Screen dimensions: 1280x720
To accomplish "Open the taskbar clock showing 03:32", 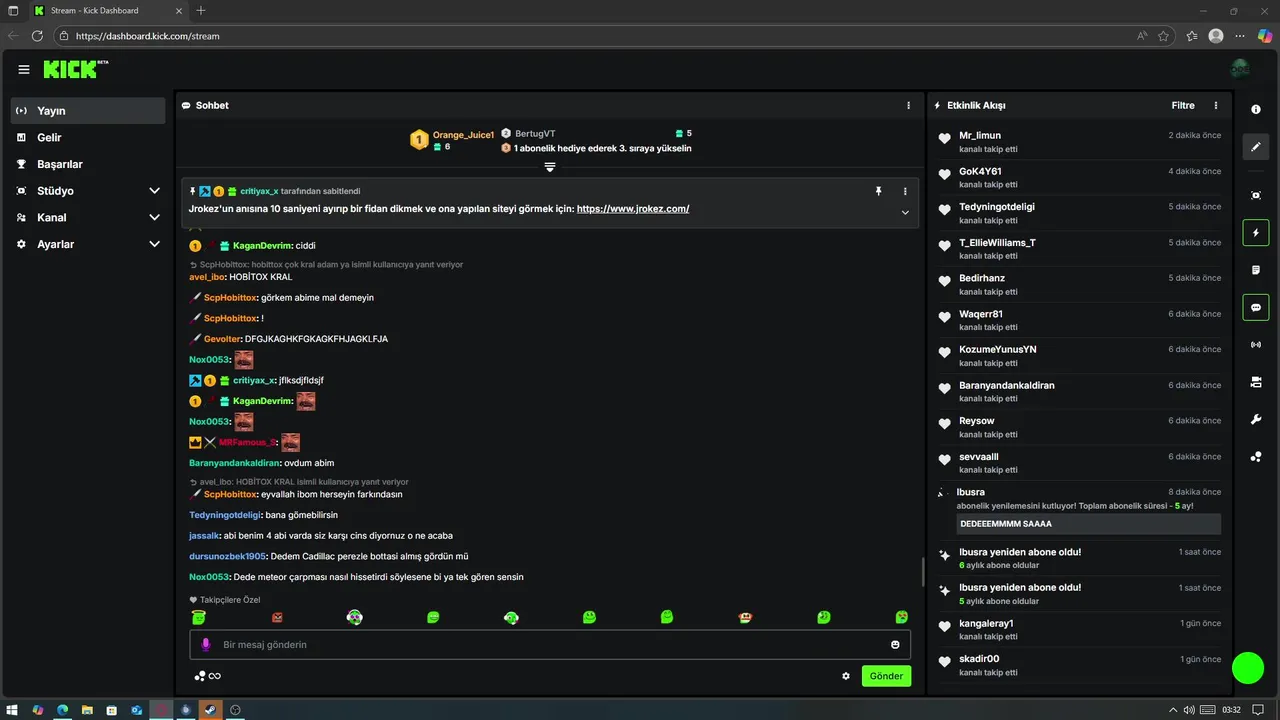I will [x=1232, y=710].
